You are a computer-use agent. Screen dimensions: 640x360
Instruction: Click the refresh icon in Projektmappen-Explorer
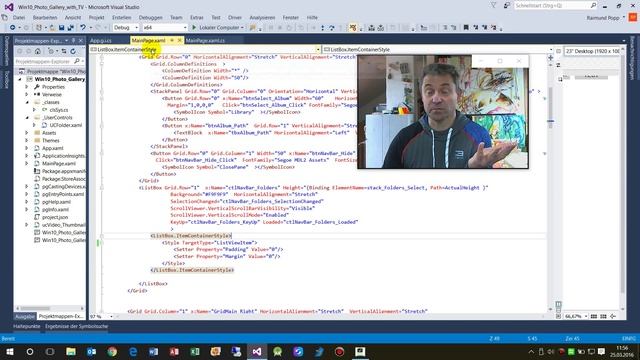pyautogui.click(x=73, y=51)
